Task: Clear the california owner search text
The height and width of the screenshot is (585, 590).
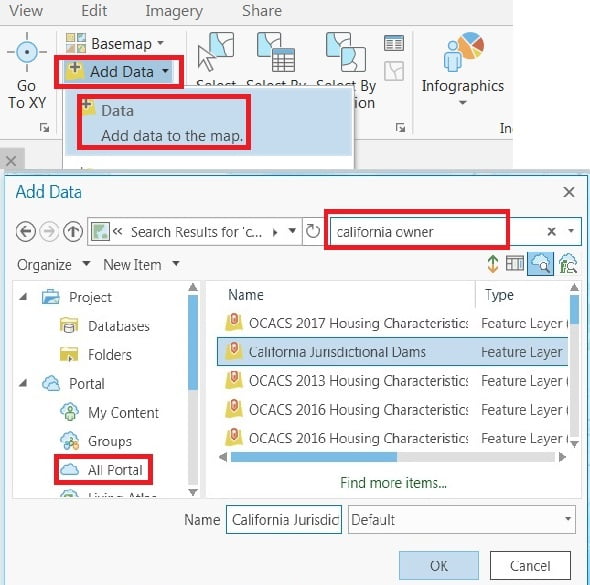Action: point(551,231)
